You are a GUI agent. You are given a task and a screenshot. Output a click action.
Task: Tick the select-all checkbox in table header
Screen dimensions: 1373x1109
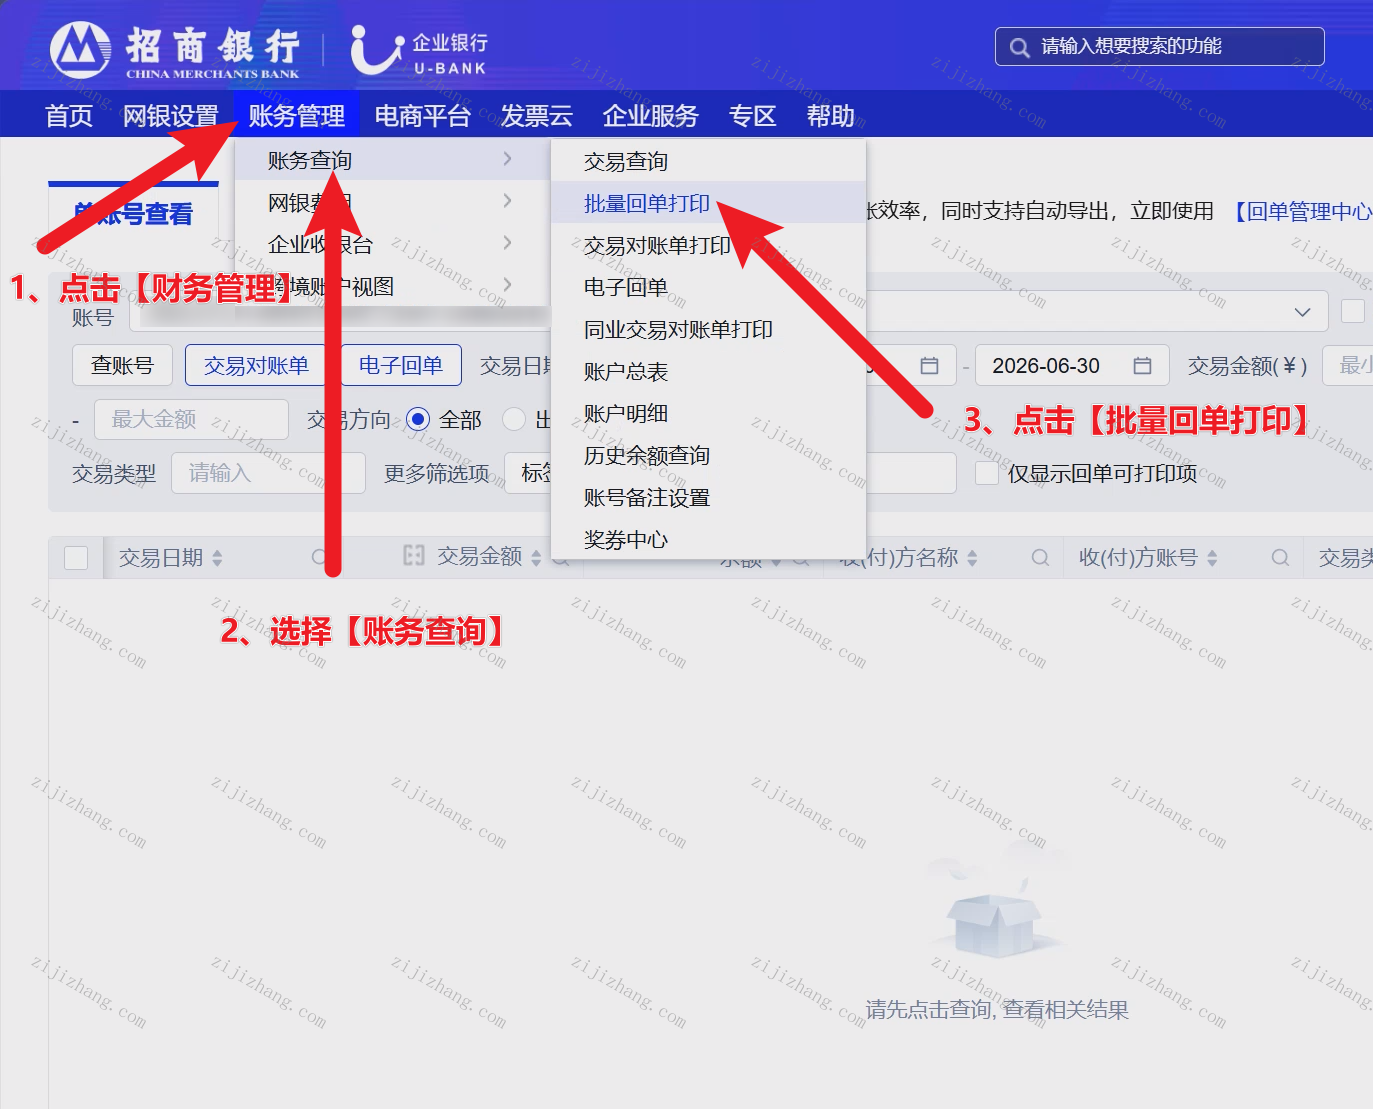click(76, 558)
